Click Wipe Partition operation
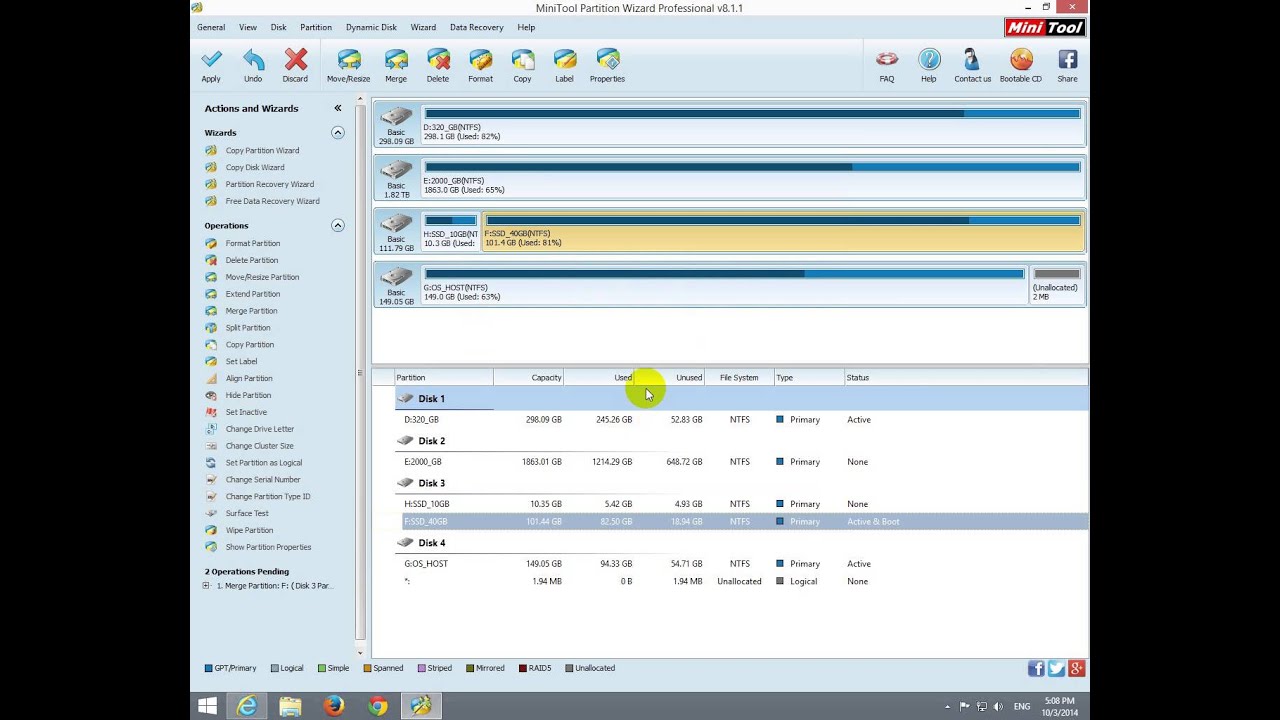The image size is (1280, 720). tap(249, 530)
